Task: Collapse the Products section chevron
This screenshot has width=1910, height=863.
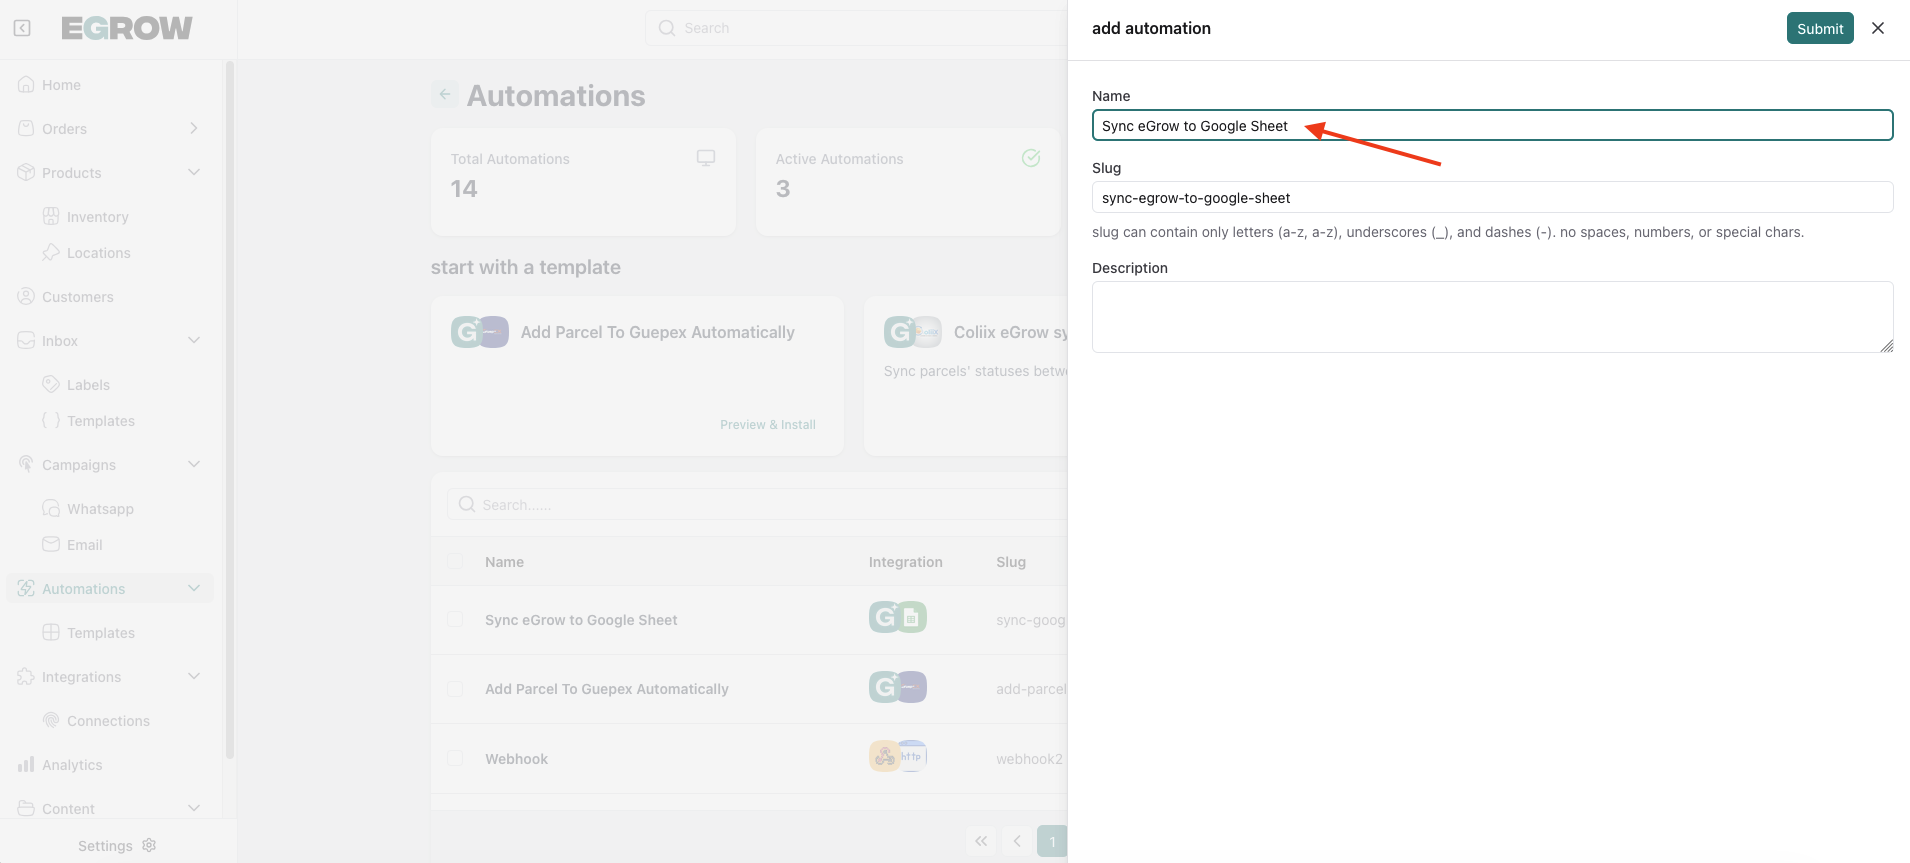Action: click(194, 172)
